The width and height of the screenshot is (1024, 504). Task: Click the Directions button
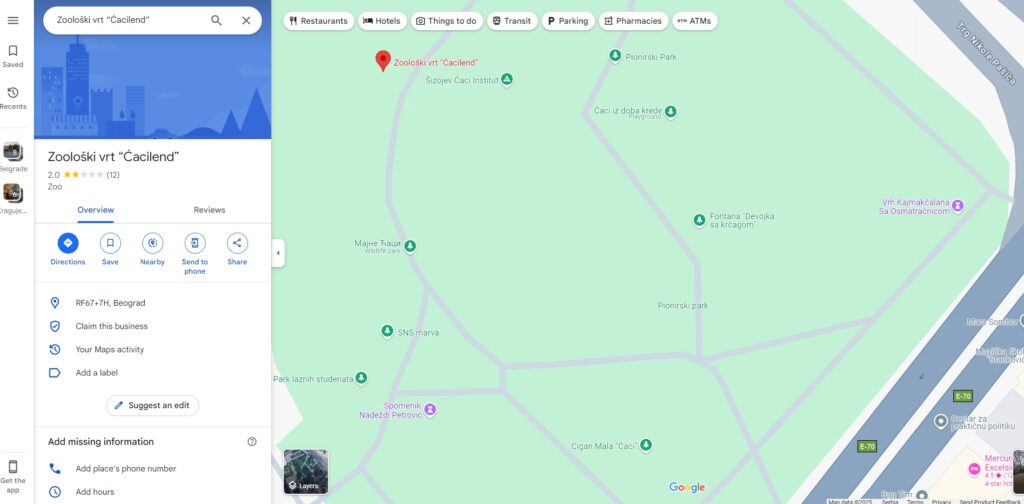68,243
